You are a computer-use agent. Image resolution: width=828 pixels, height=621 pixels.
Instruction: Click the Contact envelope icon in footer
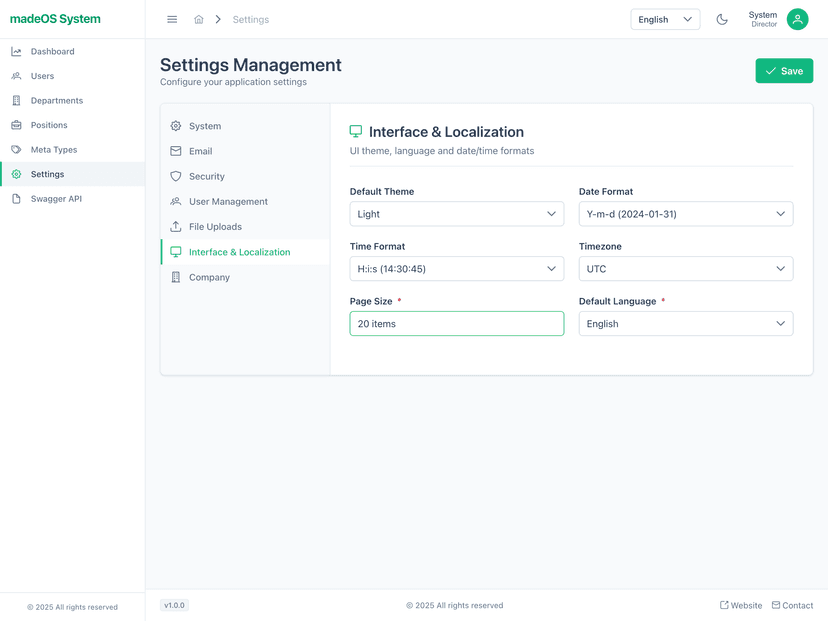click(x=776, y=605)
